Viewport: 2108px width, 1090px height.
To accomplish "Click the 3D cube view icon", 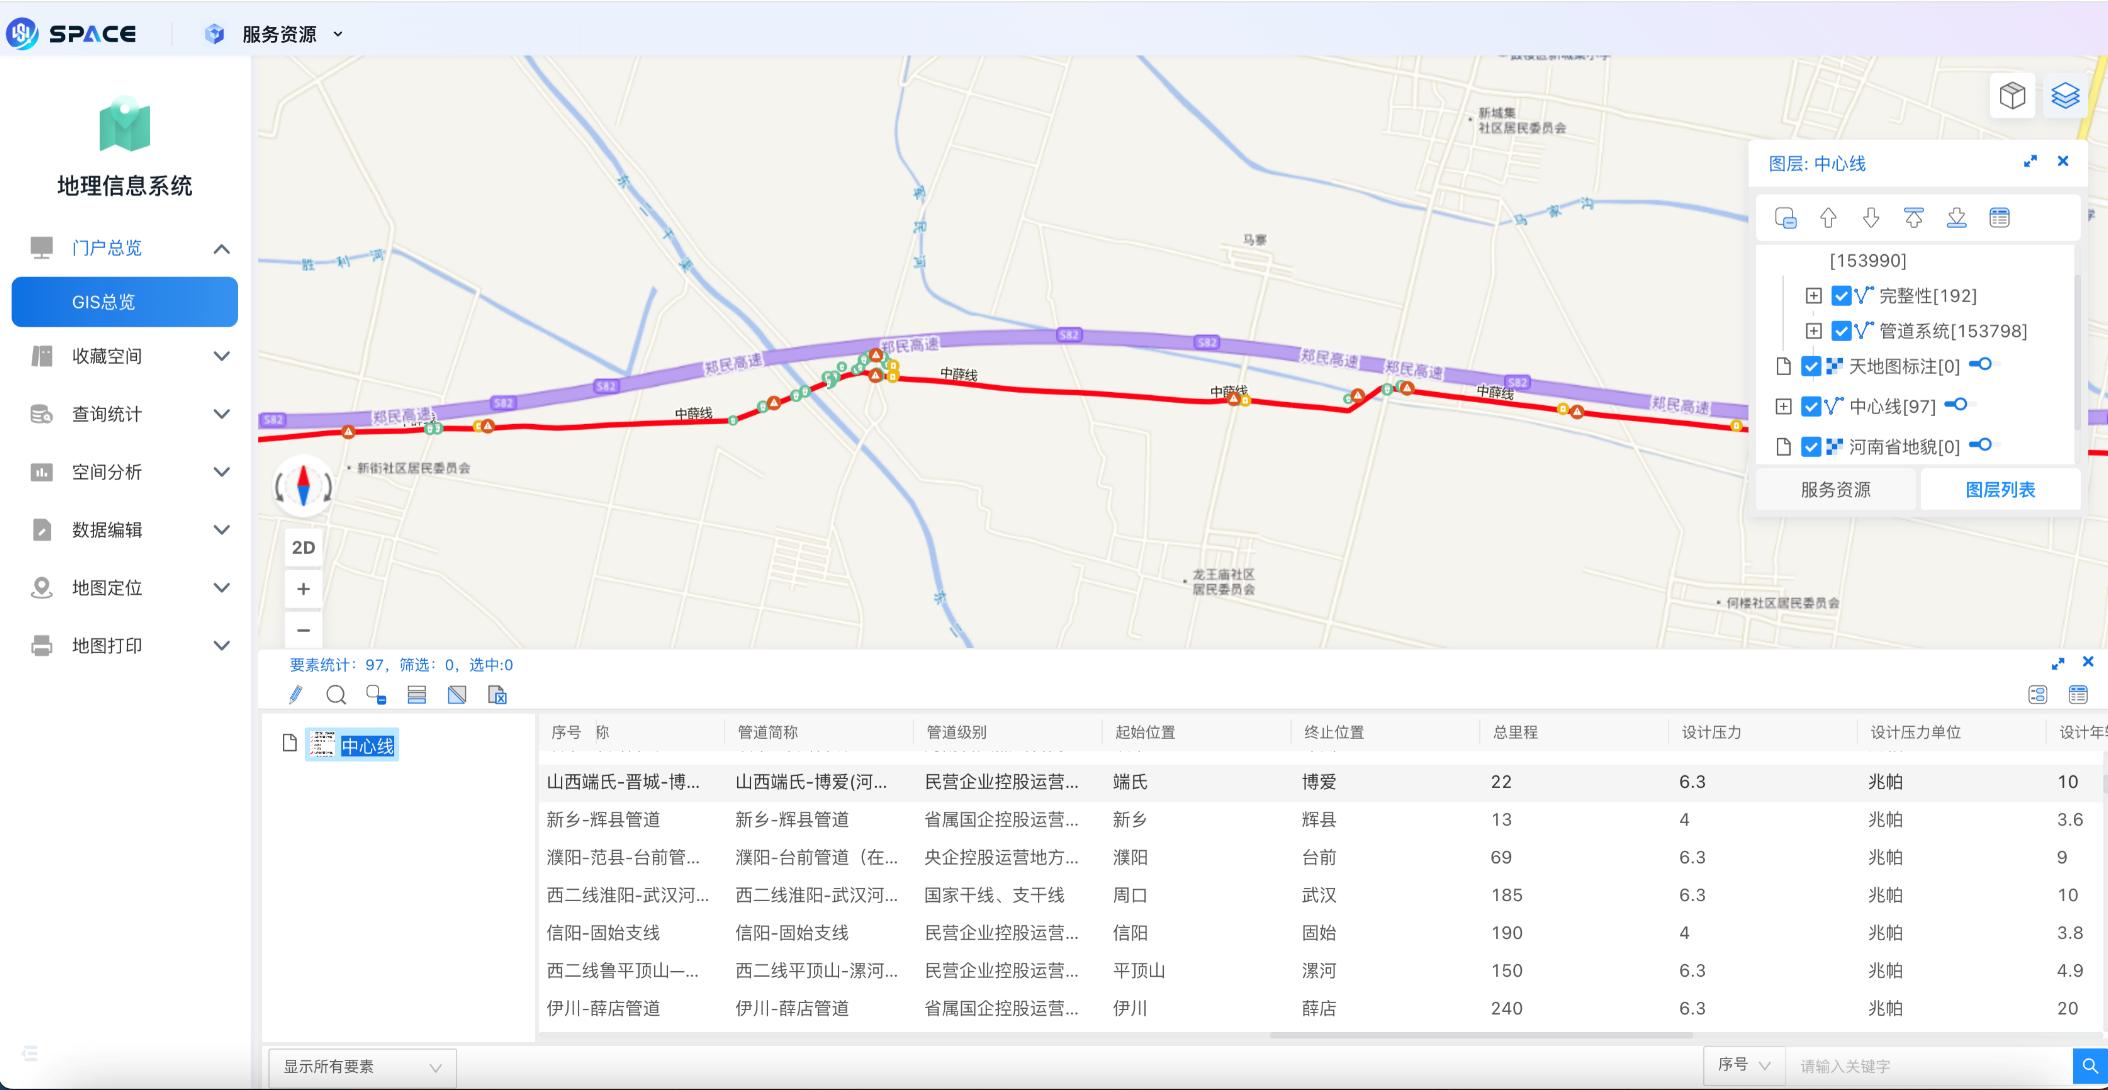I will [x=2012, y=96].
